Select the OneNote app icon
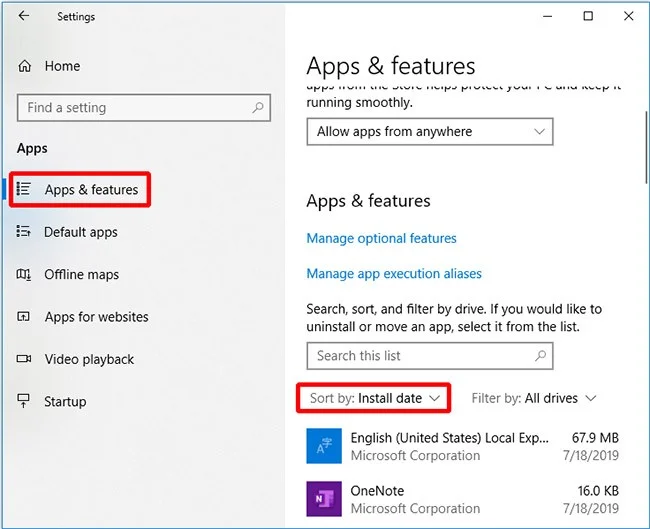 pos(324,499)
